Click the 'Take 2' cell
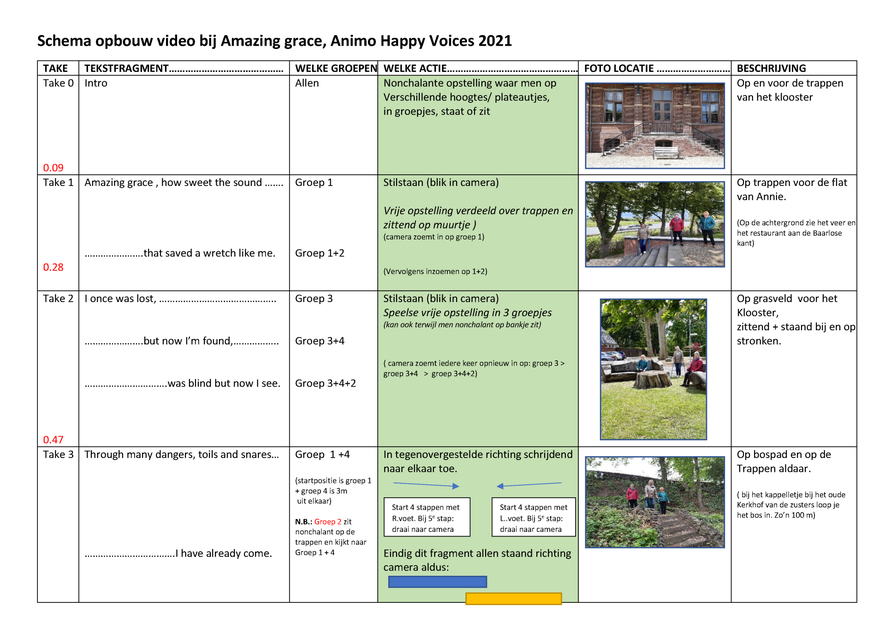 click(58, 299)
